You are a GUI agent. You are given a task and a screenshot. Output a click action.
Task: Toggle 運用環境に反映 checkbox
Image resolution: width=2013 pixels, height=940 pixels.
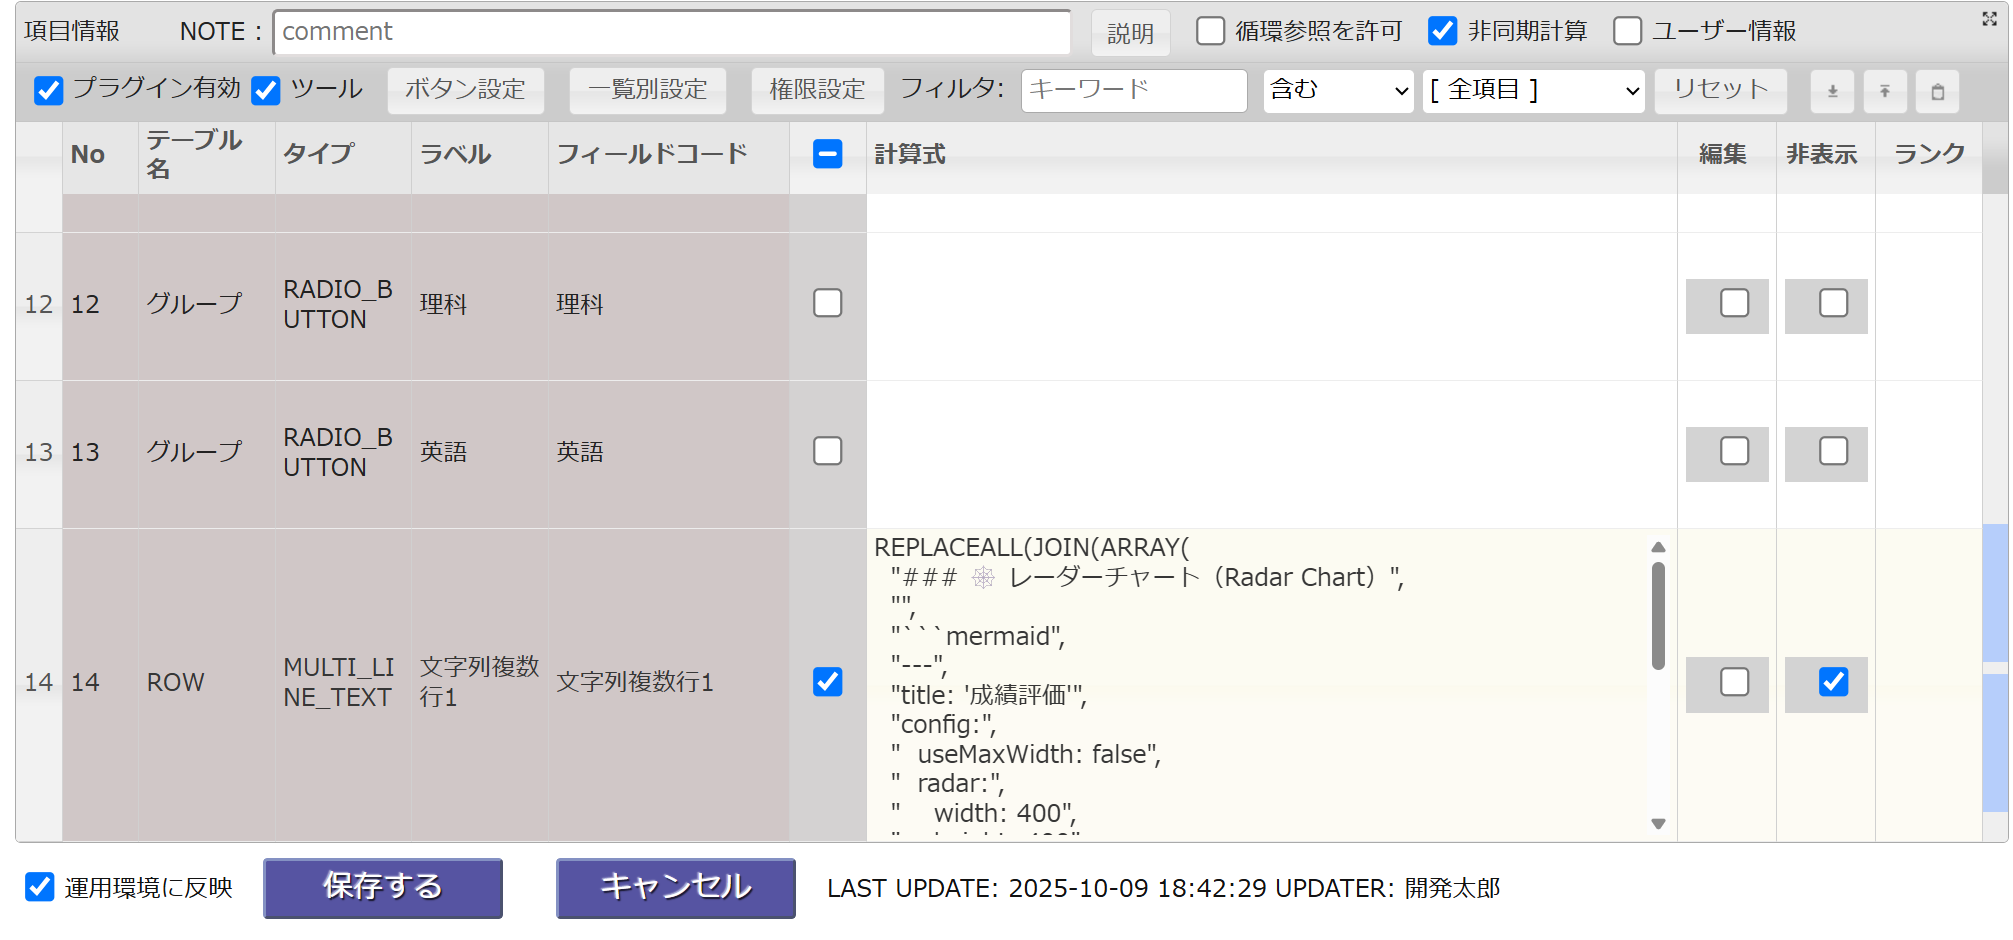coord(39,887)
